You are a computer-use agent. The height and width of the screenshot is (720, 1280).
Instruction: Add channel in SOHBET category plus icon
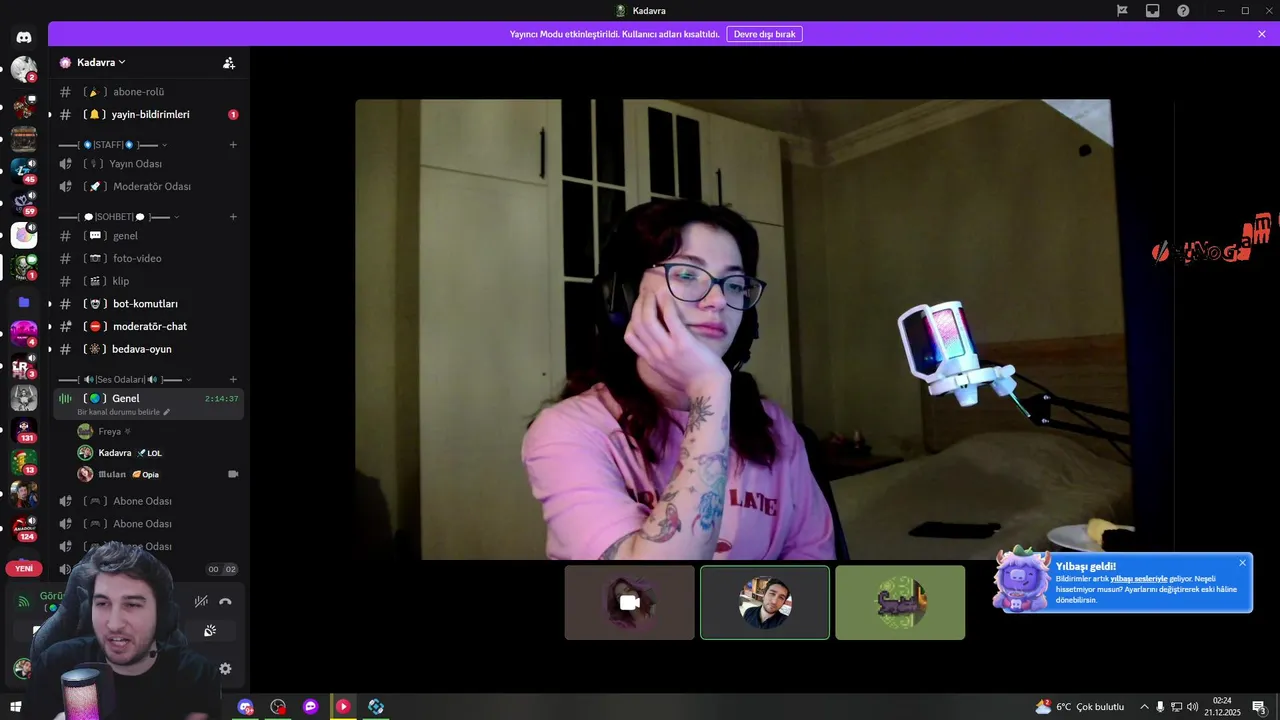point(233,217)
